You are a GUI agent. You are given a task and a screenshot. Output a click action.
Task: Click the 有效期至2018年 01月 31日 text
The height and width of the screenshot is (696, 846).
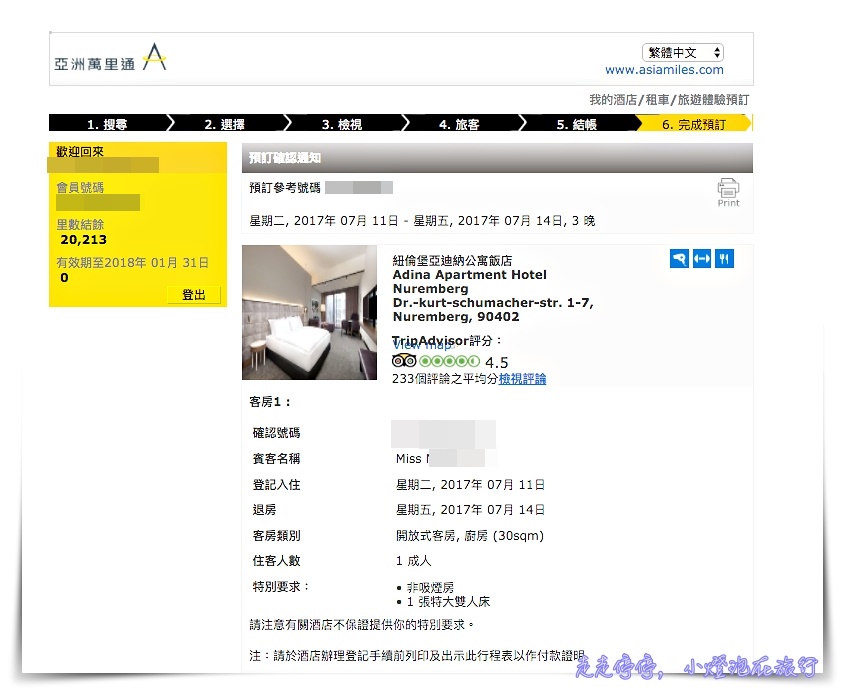(x=133, y=263)
